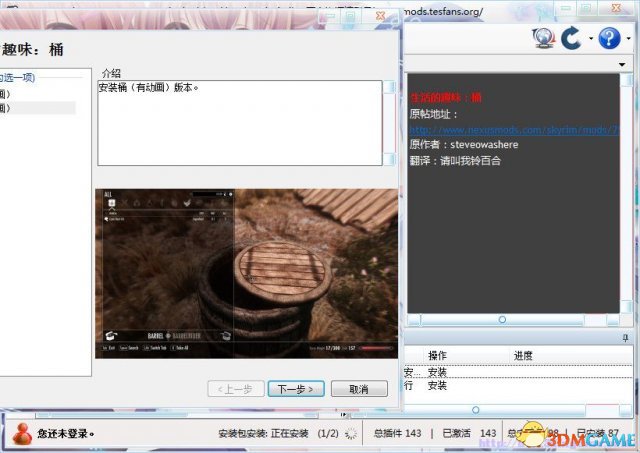Click the pin icon above operations list
640x453 pixels.
click(625, 338)
